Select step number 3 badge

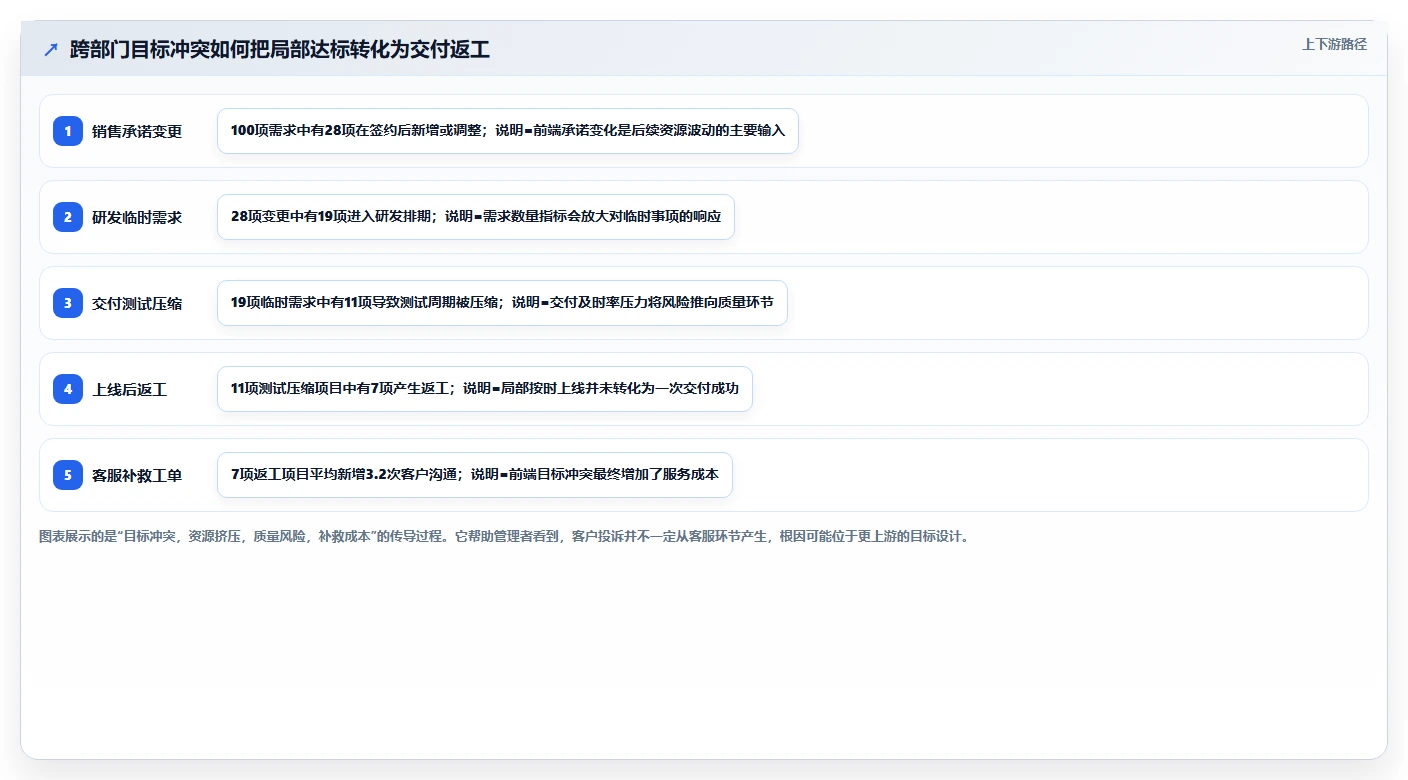tap(68, 303)
